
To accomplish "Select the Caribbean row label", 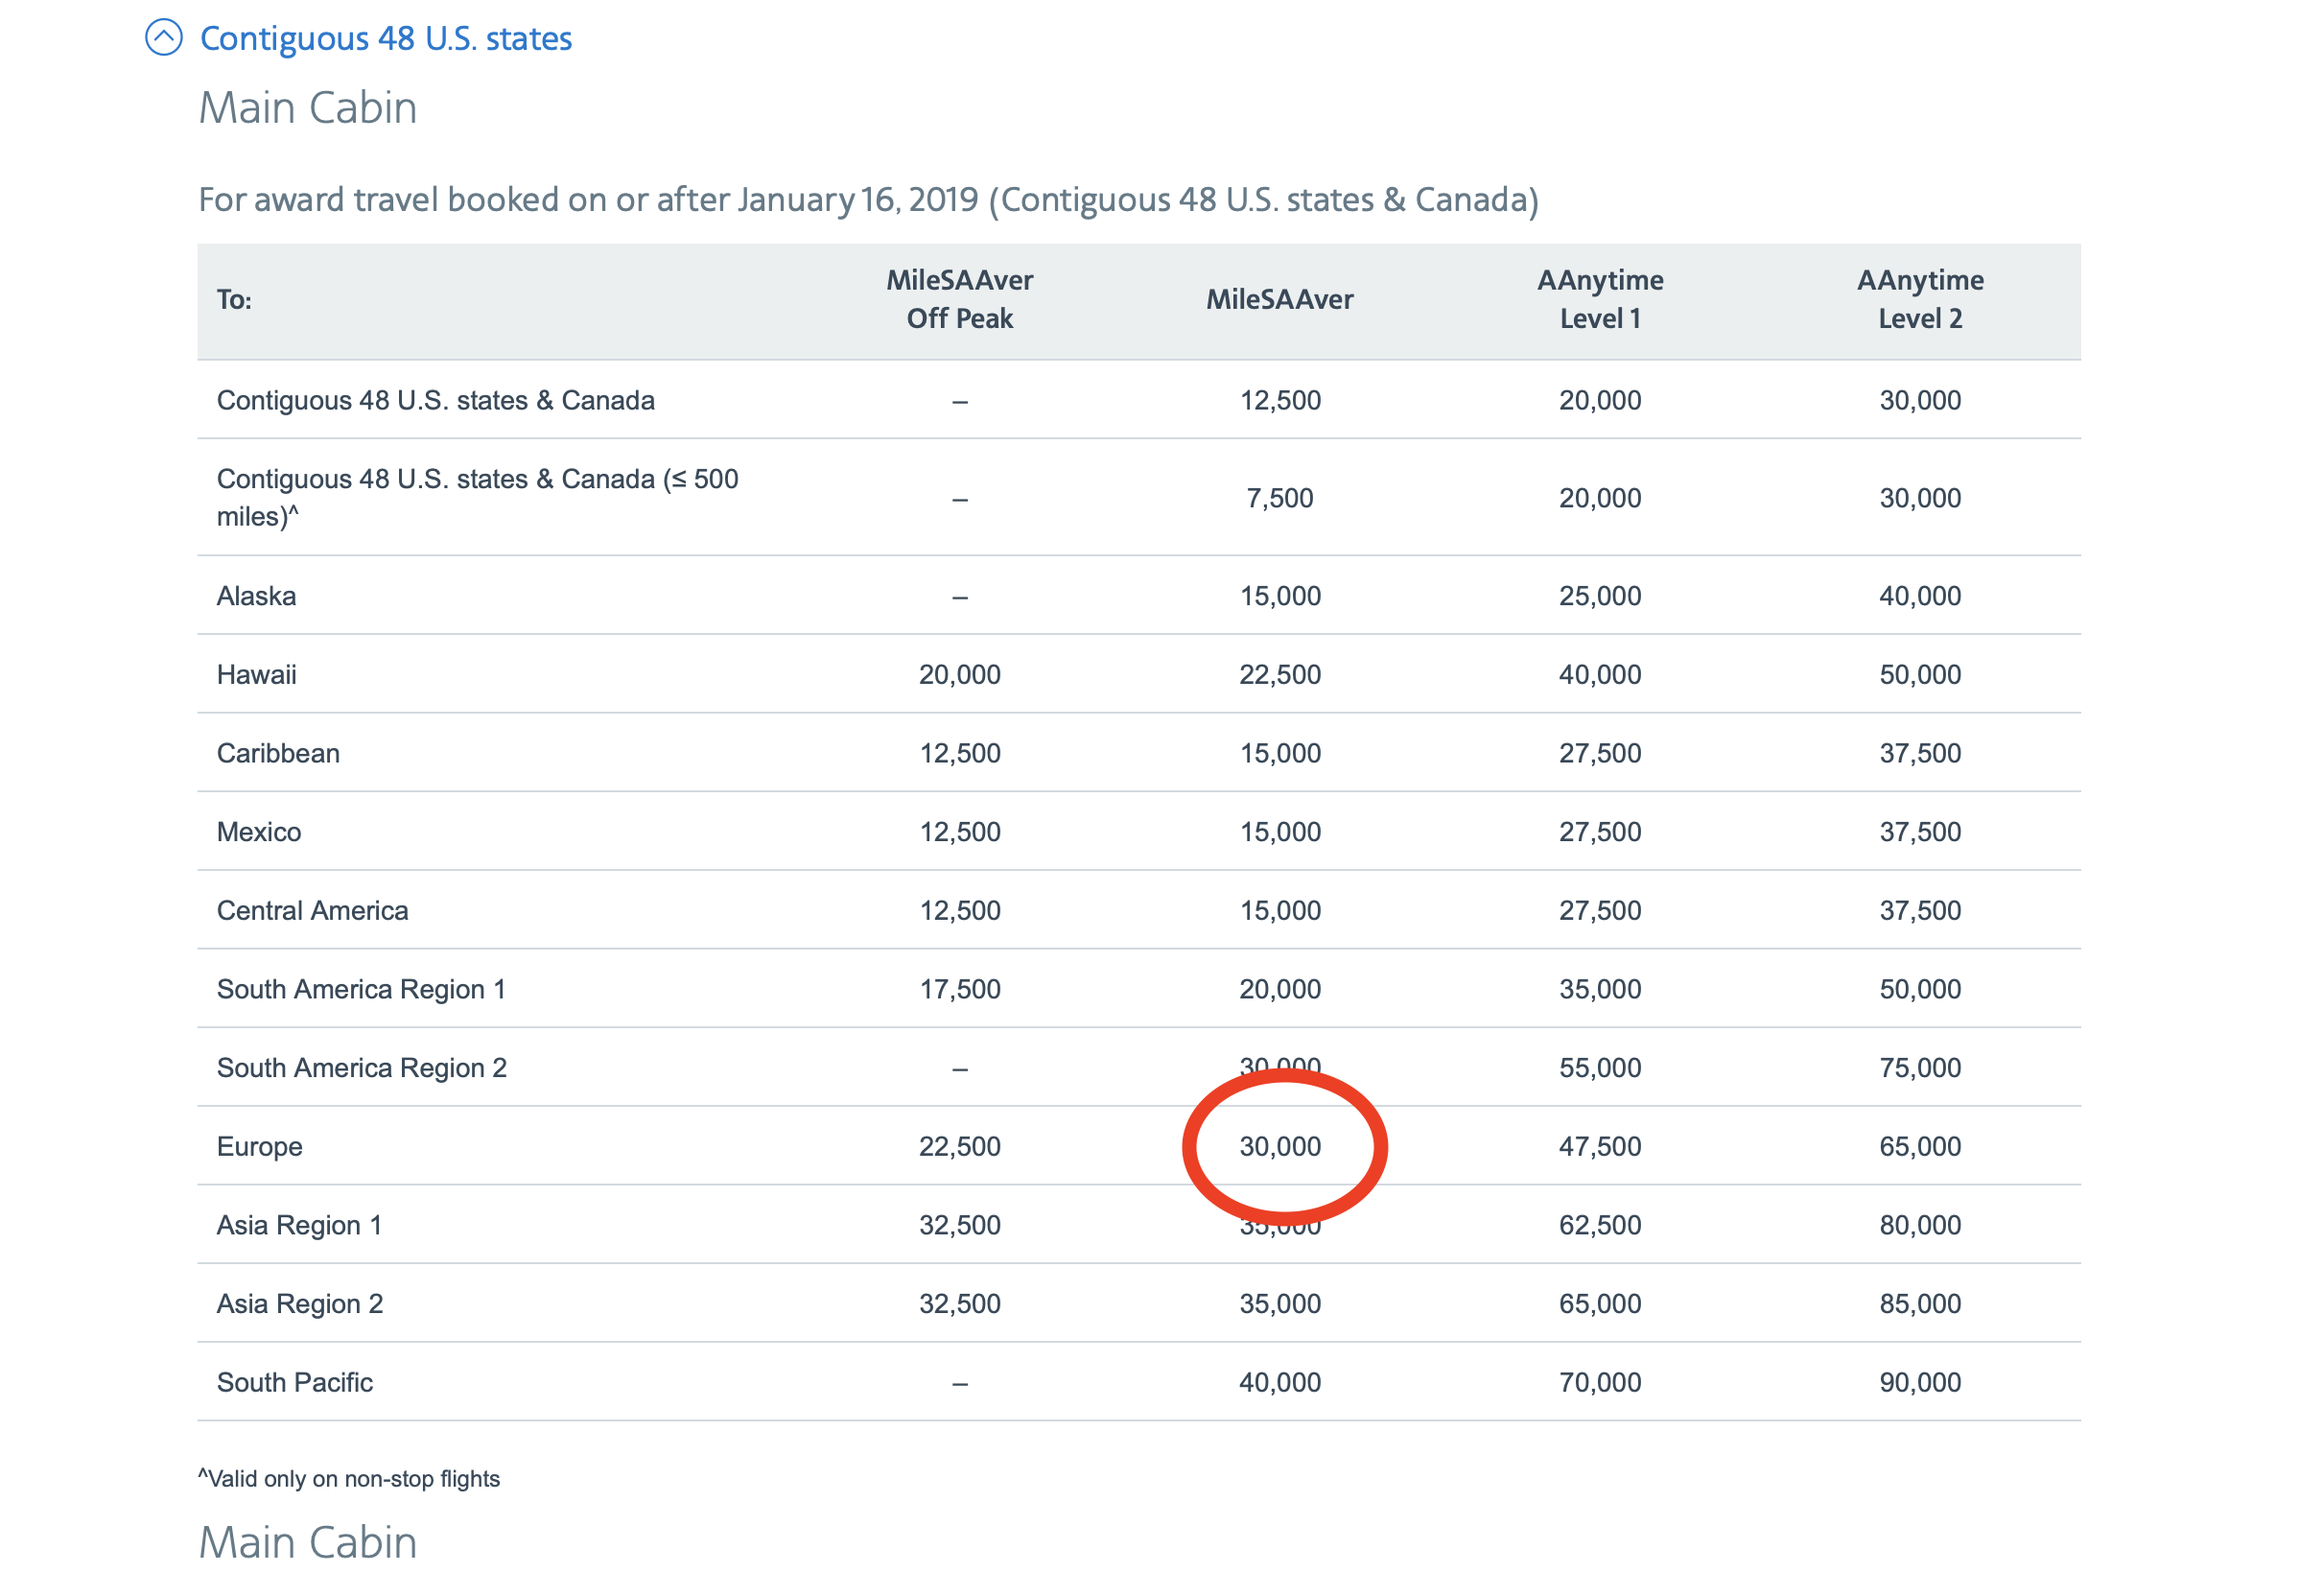I will pos(278,753).
